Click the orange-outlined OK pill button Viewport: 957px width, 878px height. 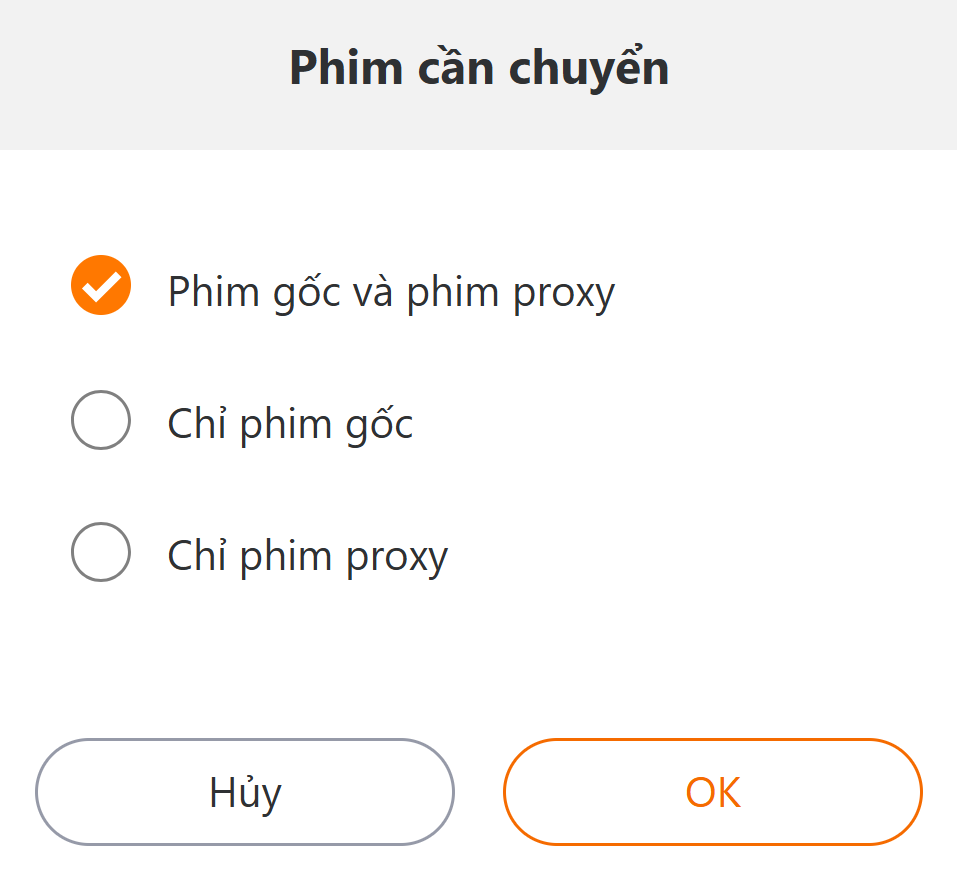[x=712, y=792]
